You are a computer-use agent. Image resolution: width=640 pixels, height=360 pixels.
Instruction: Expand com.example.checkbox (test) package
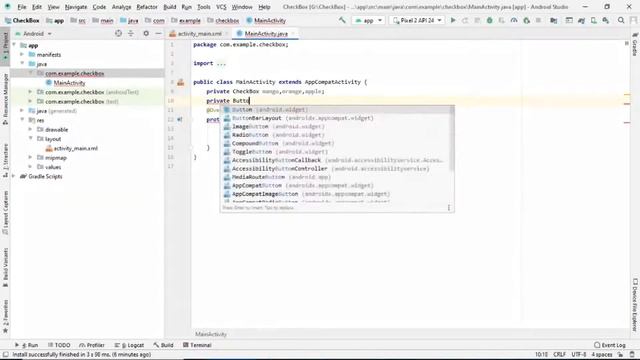[30, 102]
